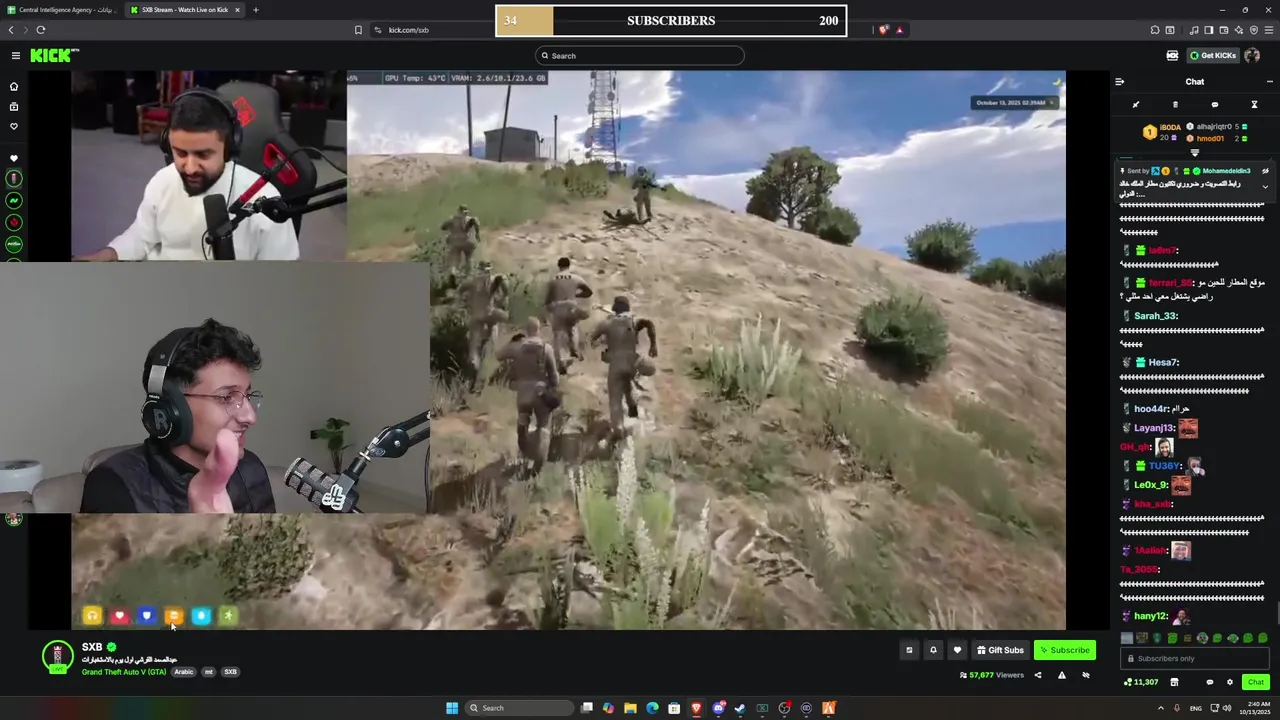Open a new browser tab
The image size is (1280, 720).
coord(255,10)
